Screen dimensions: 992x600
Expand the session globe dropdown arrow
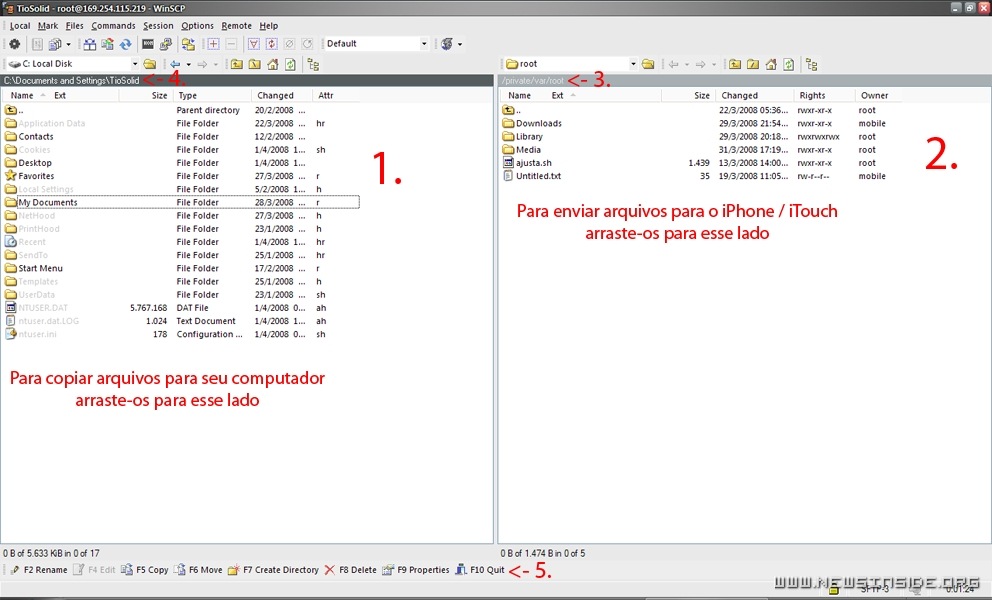point(460,44)
